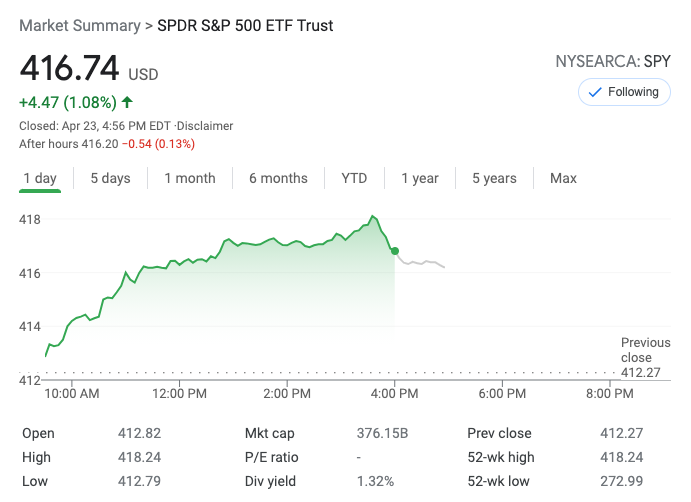Select the 1 day tab
Image resolution: width=691 pixels, height=502 pixels.
point(40,178)
